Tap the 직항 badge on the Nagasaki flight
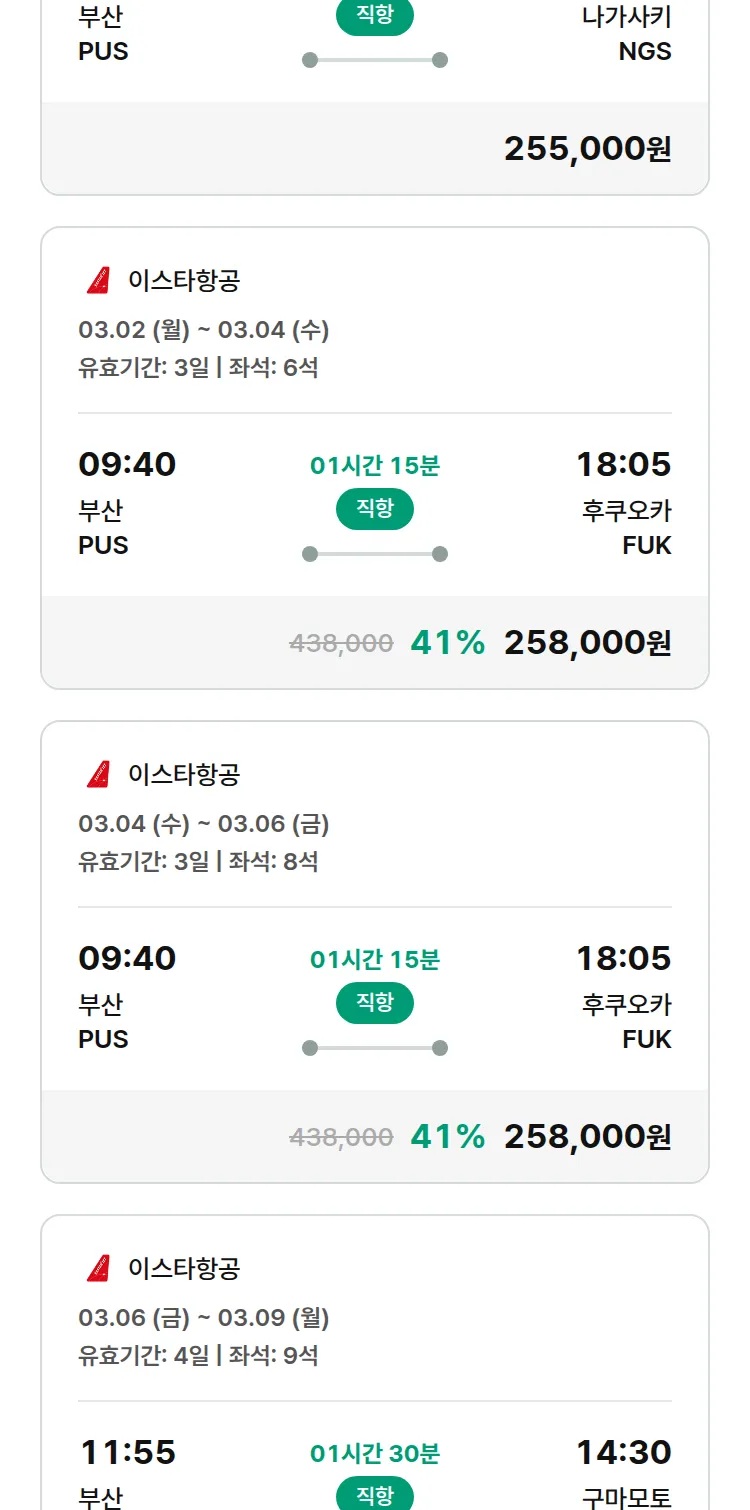750x1510 pixels. [x=375, y=16]
